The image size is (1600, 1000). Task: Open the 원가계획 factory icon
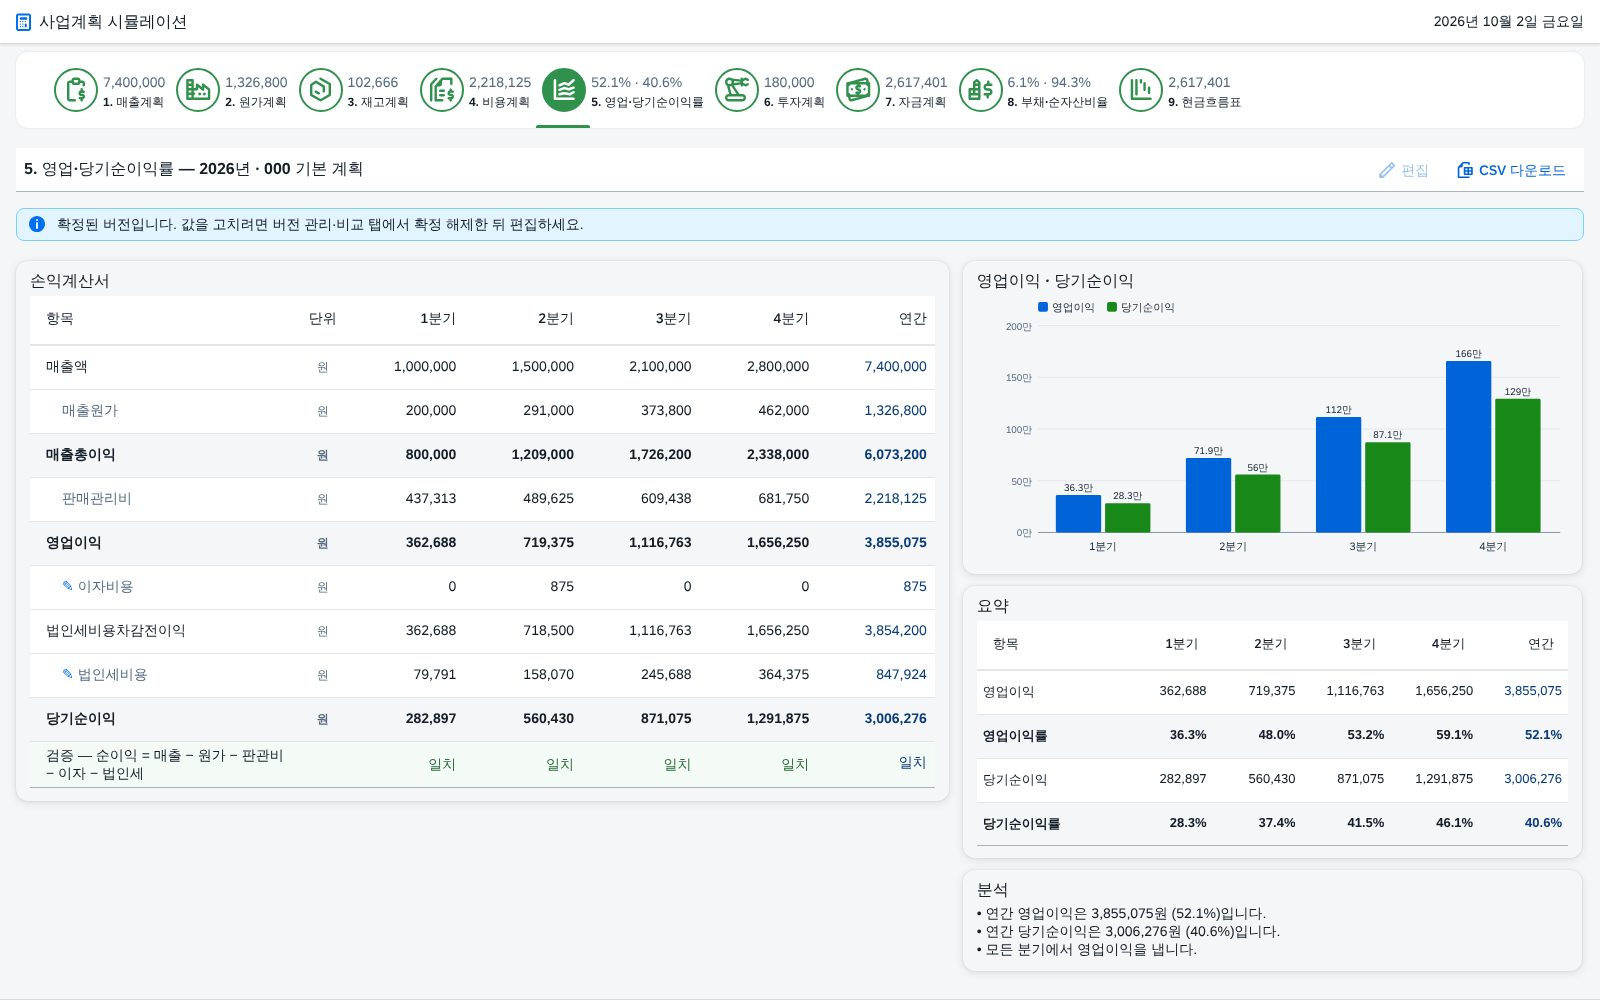(x=198, y=90)
